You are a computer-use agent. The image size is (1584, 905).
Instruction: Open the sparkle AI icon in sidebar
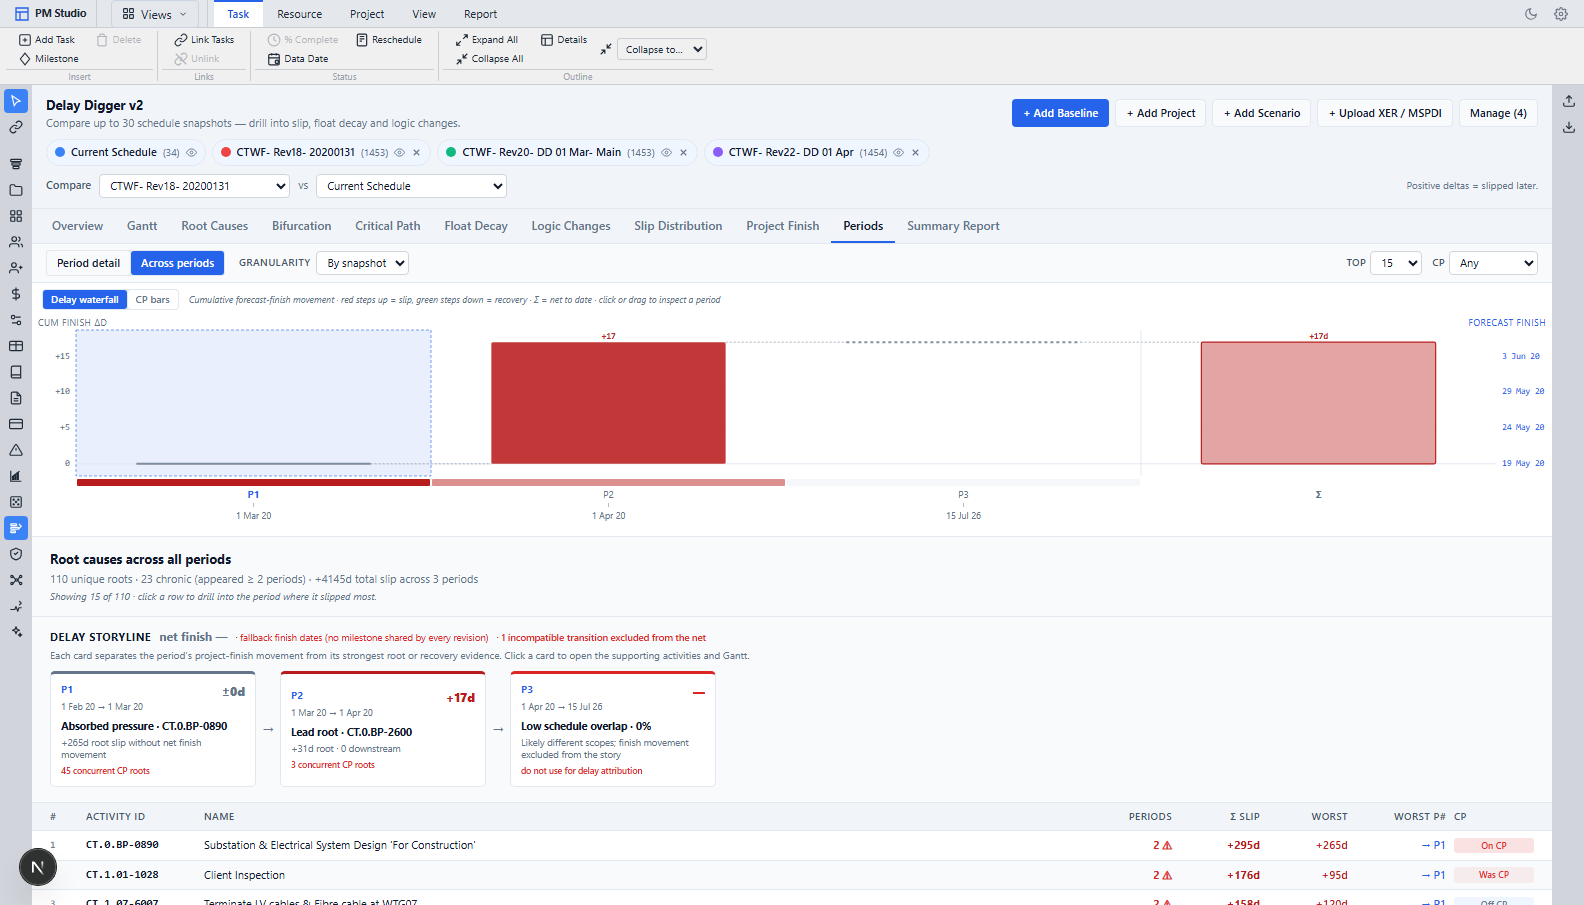coord(16,632)
